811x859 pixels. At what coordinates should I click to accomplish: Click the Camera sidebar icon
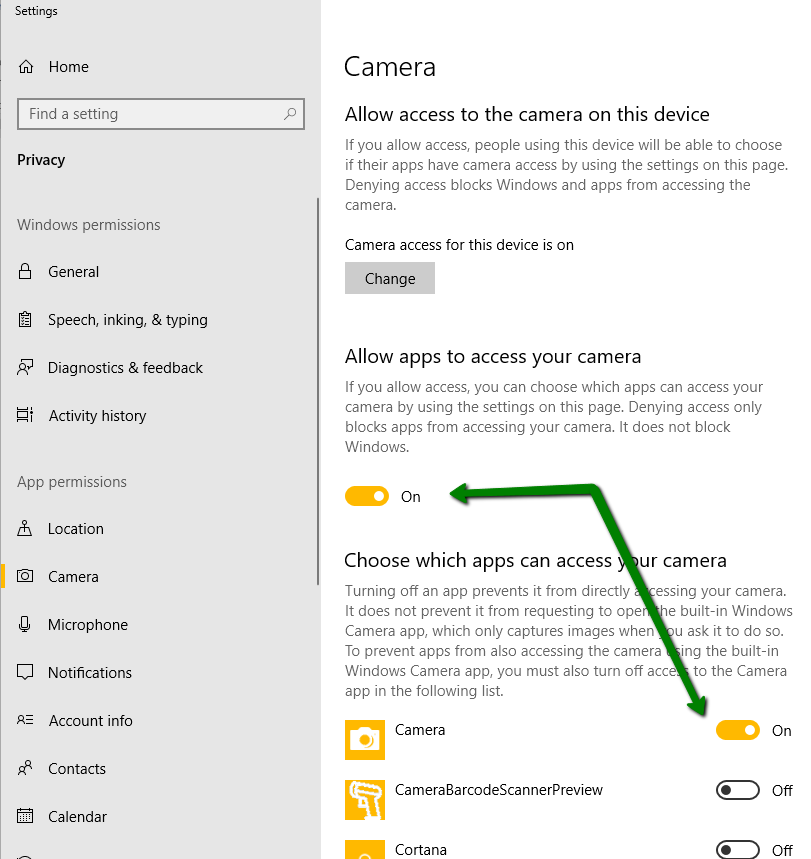pos(25,576)
